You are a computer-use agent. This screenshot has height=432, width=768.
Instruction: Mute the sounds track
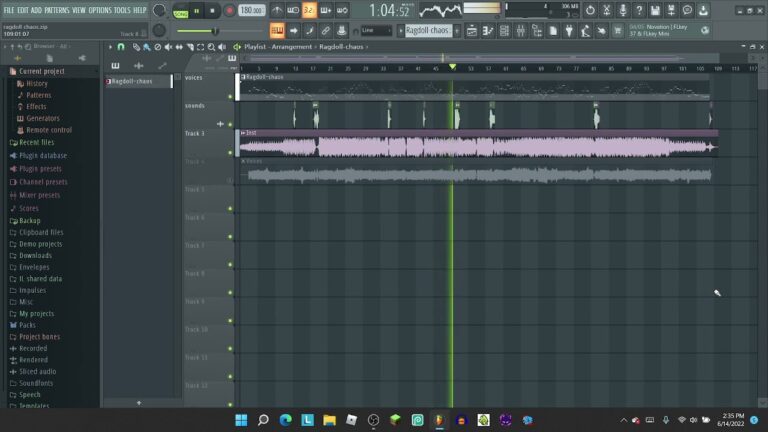230,124
